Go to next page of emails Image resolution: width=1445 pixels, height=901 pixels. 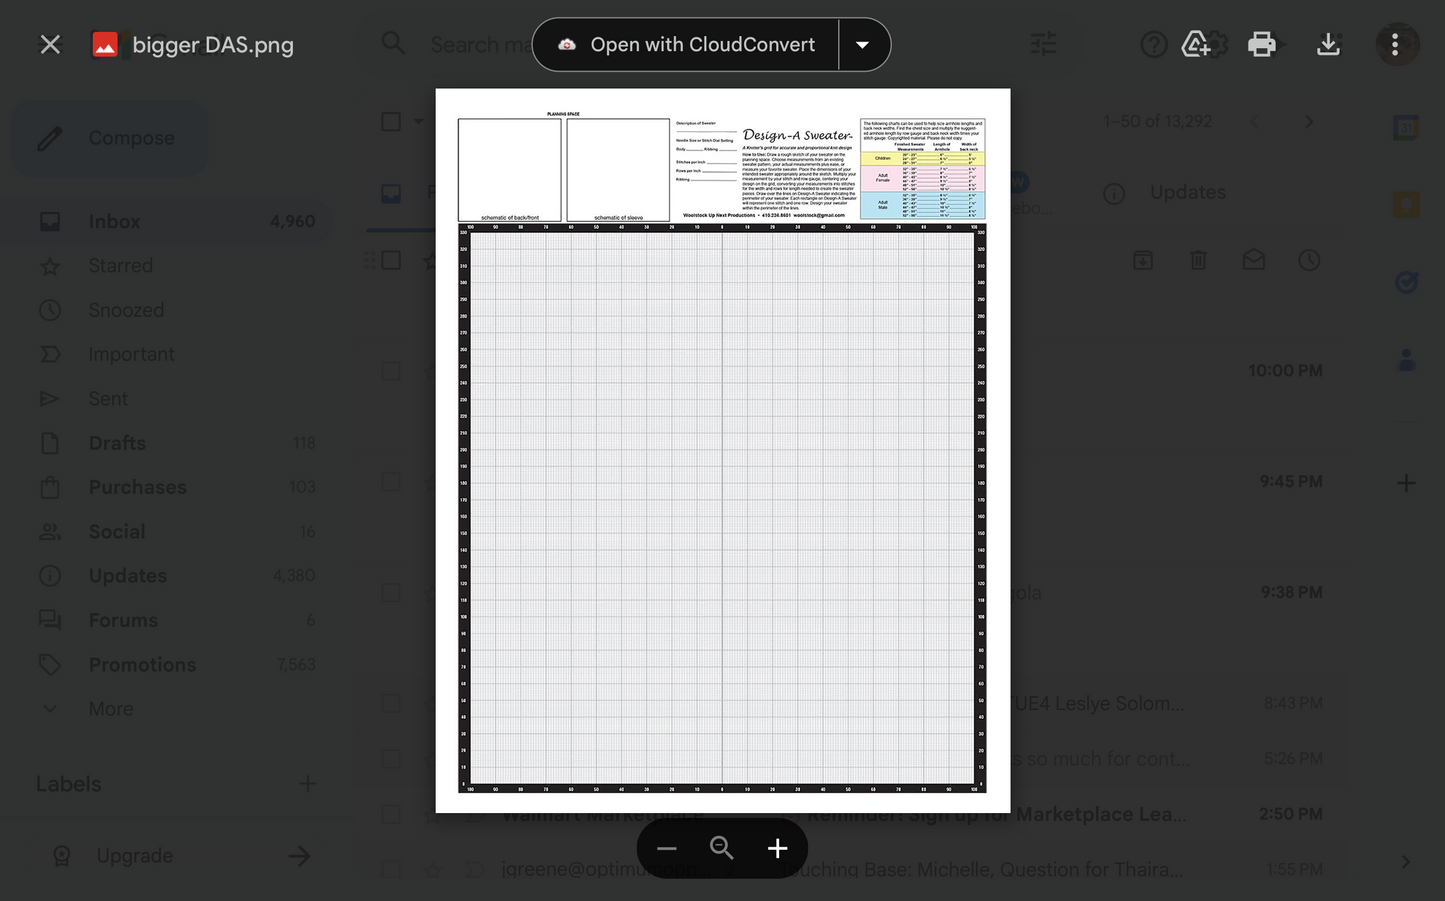[1308, 121]
